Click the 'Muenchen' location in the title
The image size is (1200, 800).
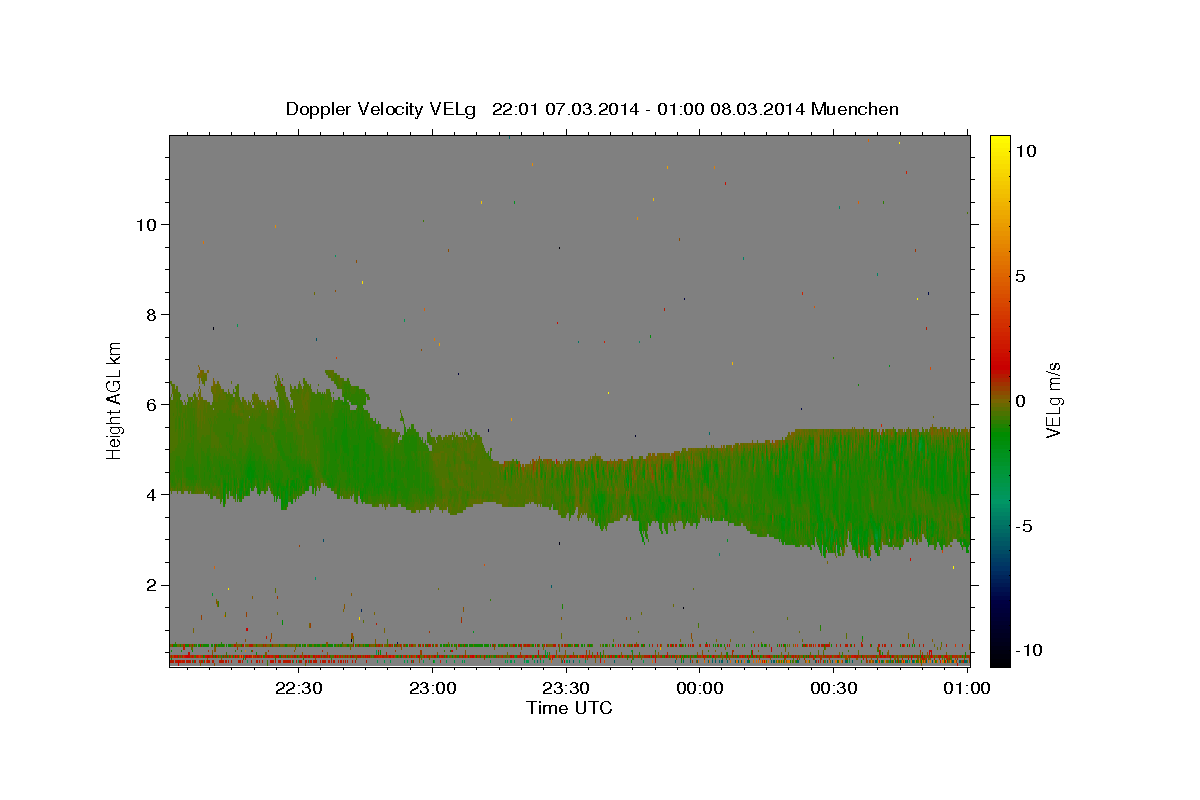855,109
